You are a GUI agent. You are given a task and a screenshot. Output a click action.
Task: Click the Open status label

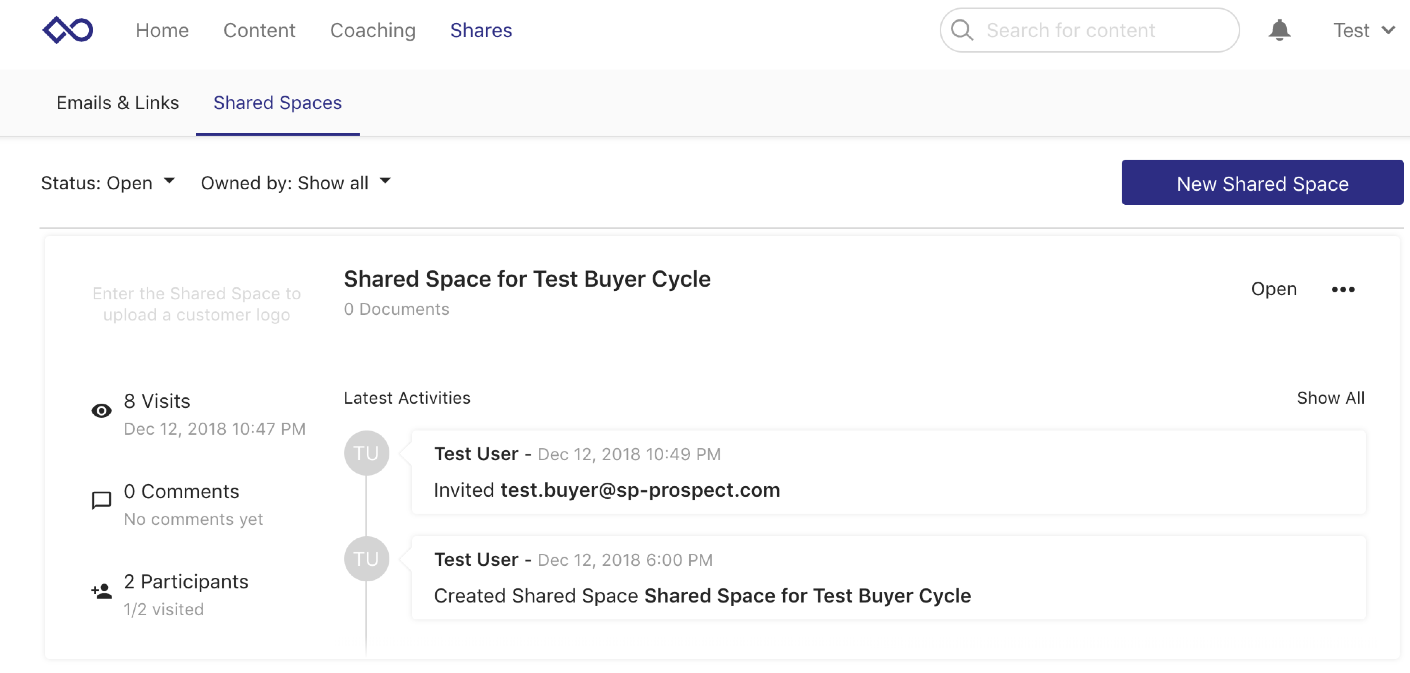pyautogui.click(x=1273, y=289)
